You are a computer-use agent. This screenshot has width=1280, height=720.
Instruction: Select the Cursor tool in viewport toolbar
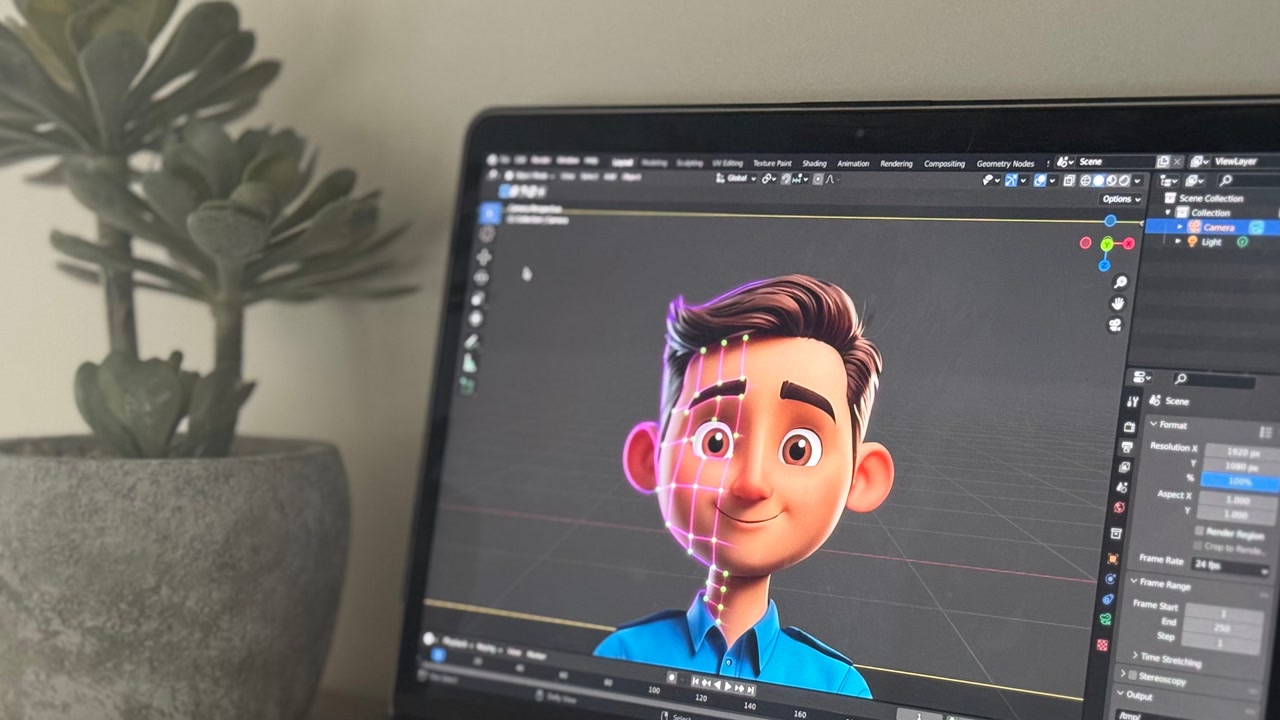click(x=487, y=234)
